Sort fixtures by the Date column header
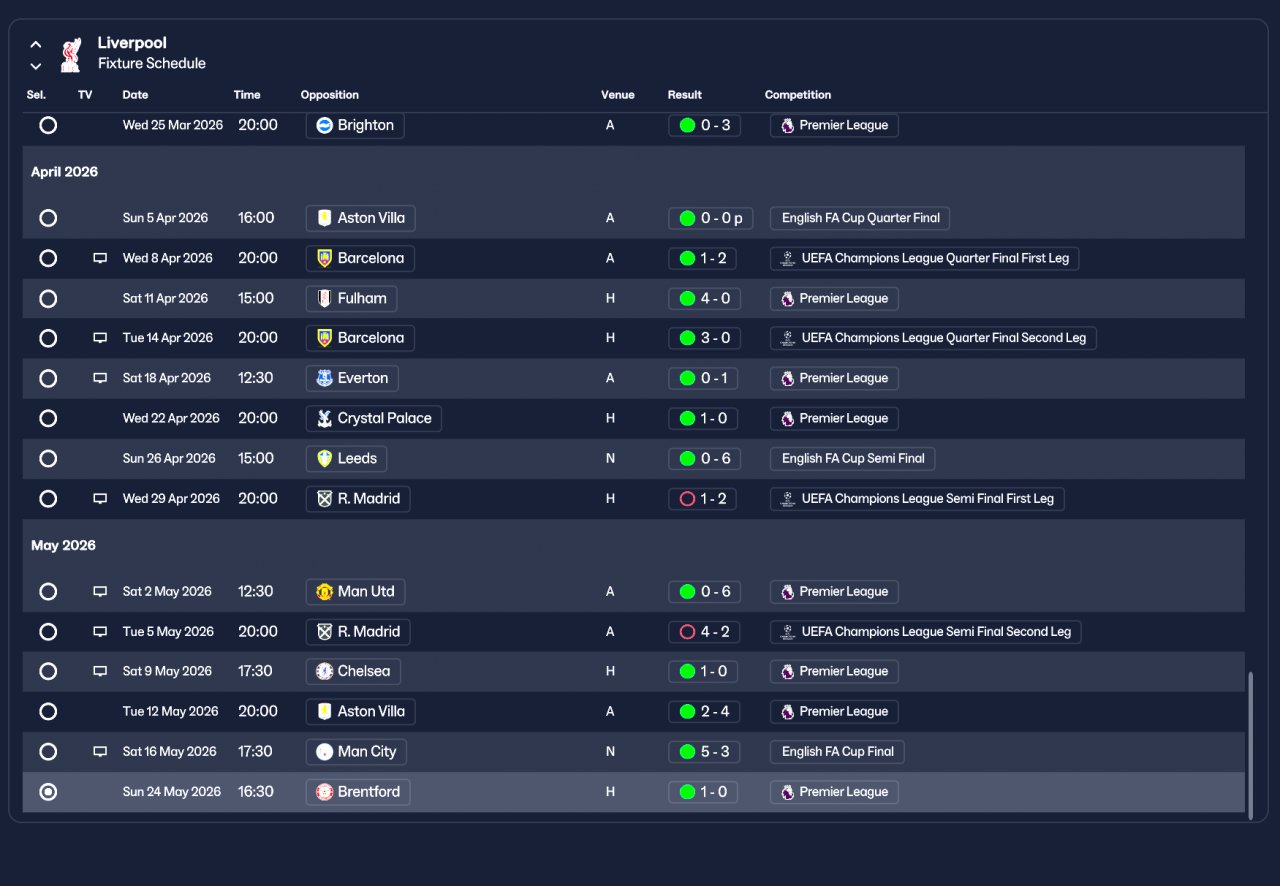This screenshot has width=1280, height=886. coord(135,95)
